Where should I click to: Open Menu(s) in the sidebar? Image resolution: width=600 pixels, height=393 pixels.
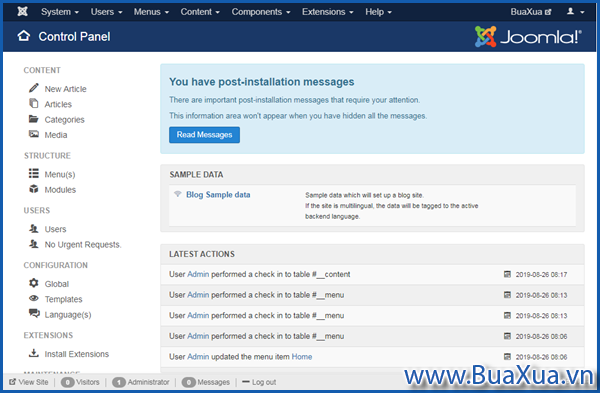60,174
